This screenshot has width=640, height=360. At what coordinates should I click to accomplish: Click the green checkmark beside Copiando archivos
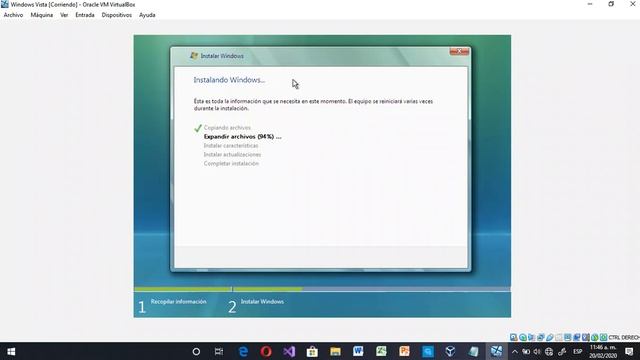point(198,128)
